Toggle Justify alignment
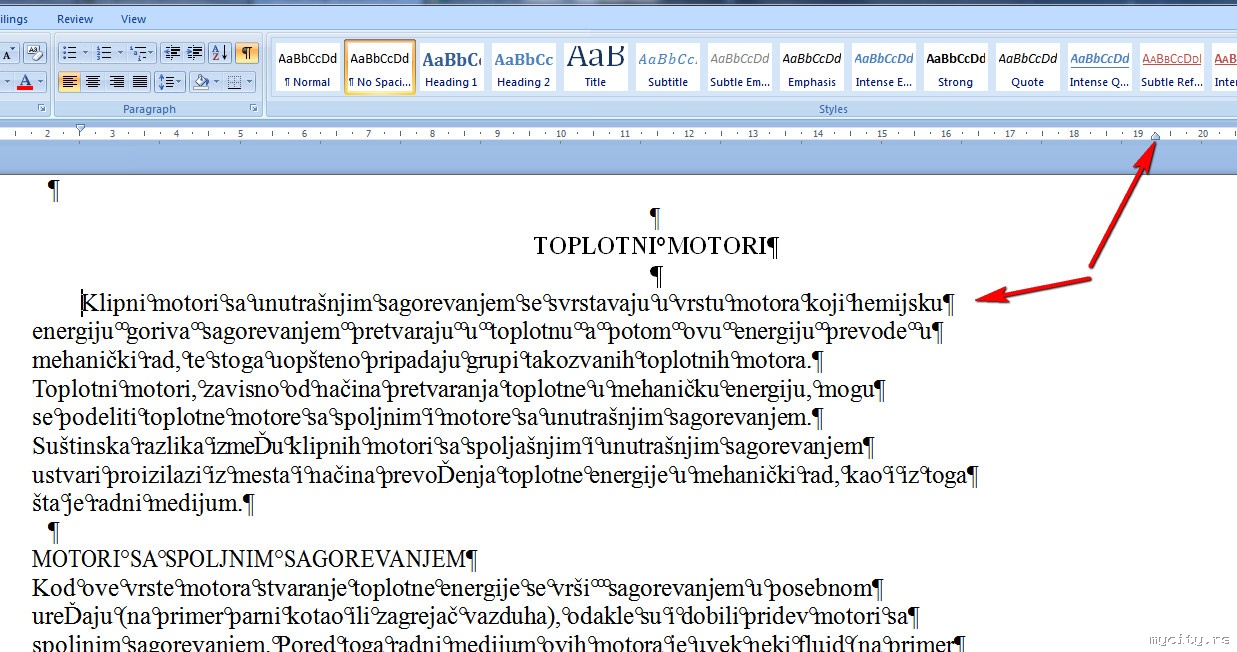 tap(139, 81)
